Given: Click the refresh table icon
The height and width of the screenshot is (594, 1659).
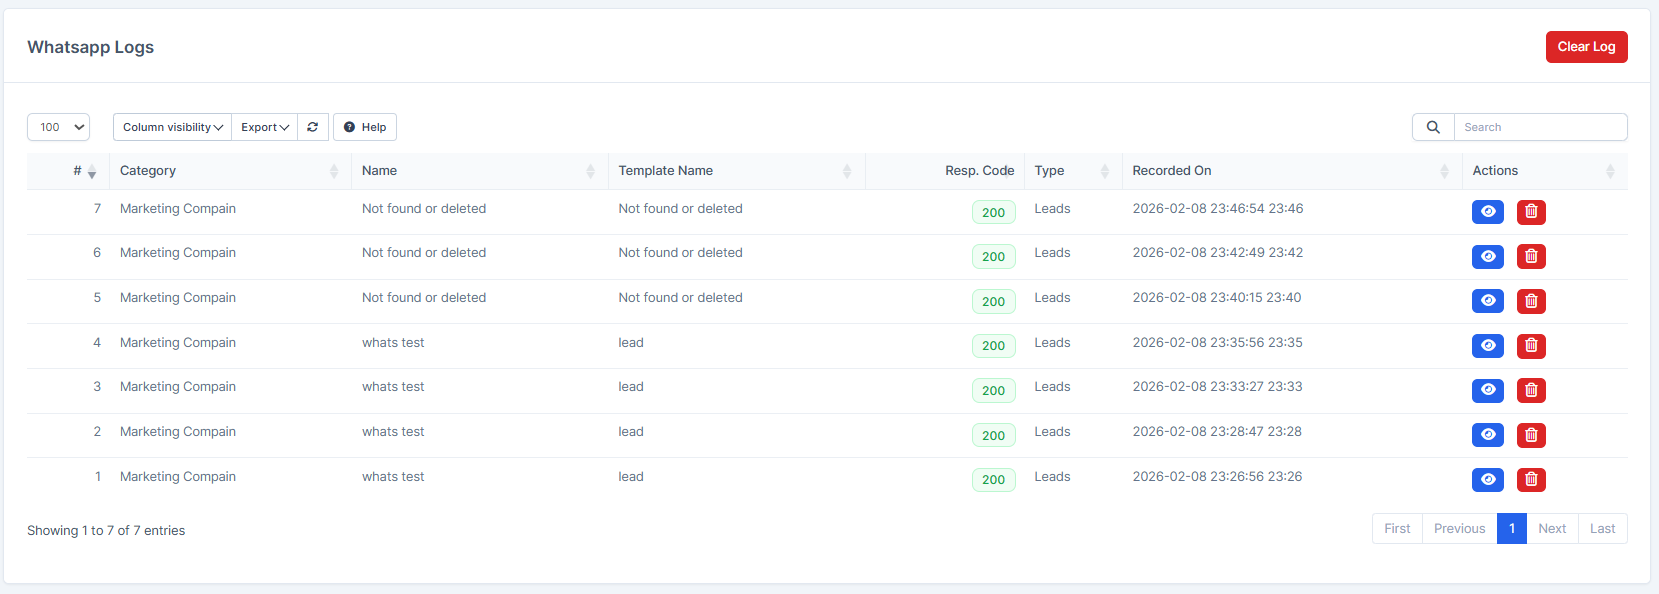Looking at the screenshot, I should 313,127.
